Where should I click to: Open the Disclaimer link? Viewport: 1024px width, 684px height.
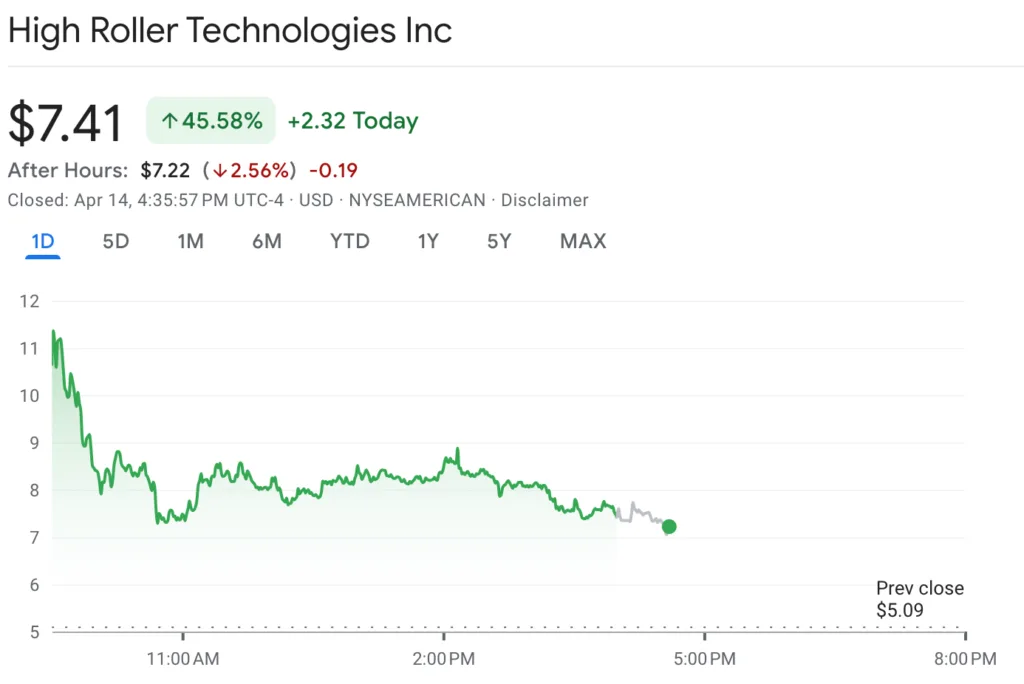(545, 200)
